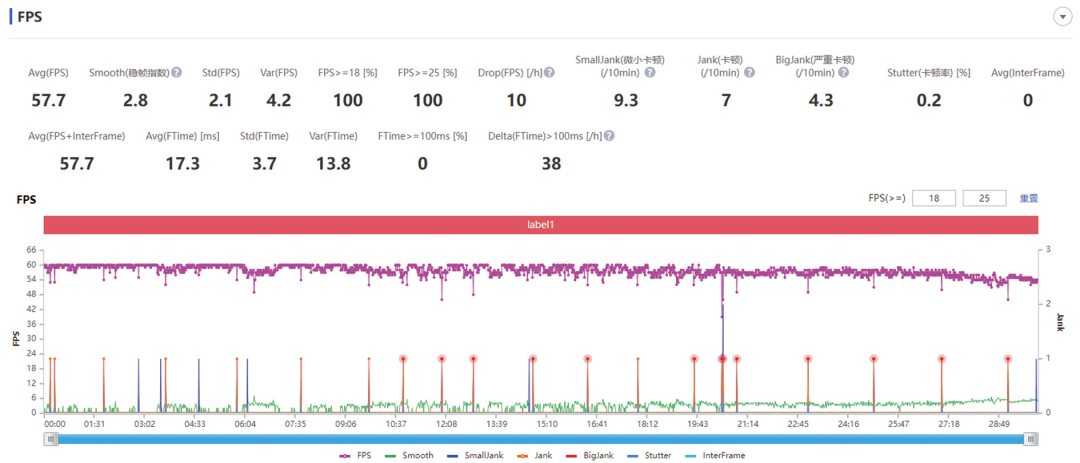Click the Std(FPS) value 2.1

coord(220,101)
